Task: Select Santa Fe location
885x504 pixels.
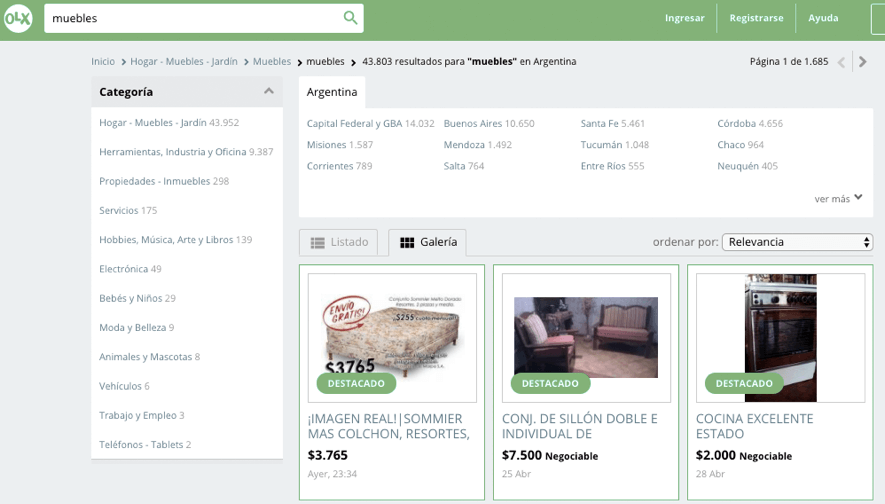Action: 612,124
